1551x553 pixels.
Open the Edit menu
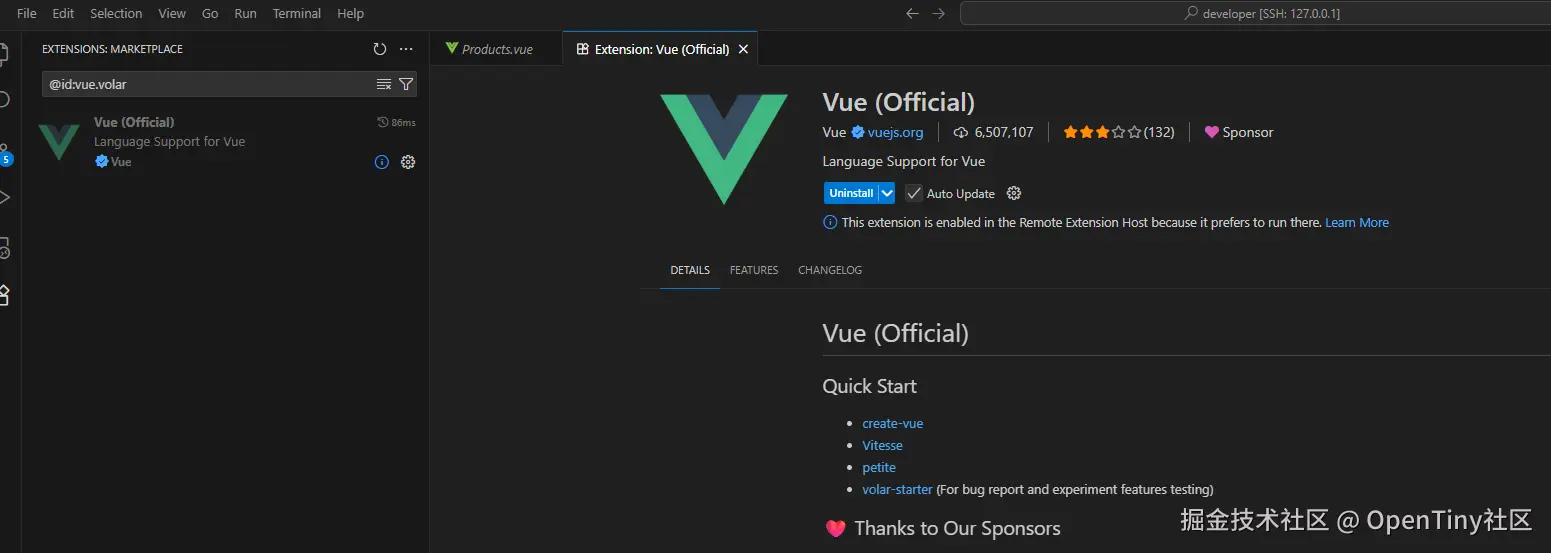[63, 14]
